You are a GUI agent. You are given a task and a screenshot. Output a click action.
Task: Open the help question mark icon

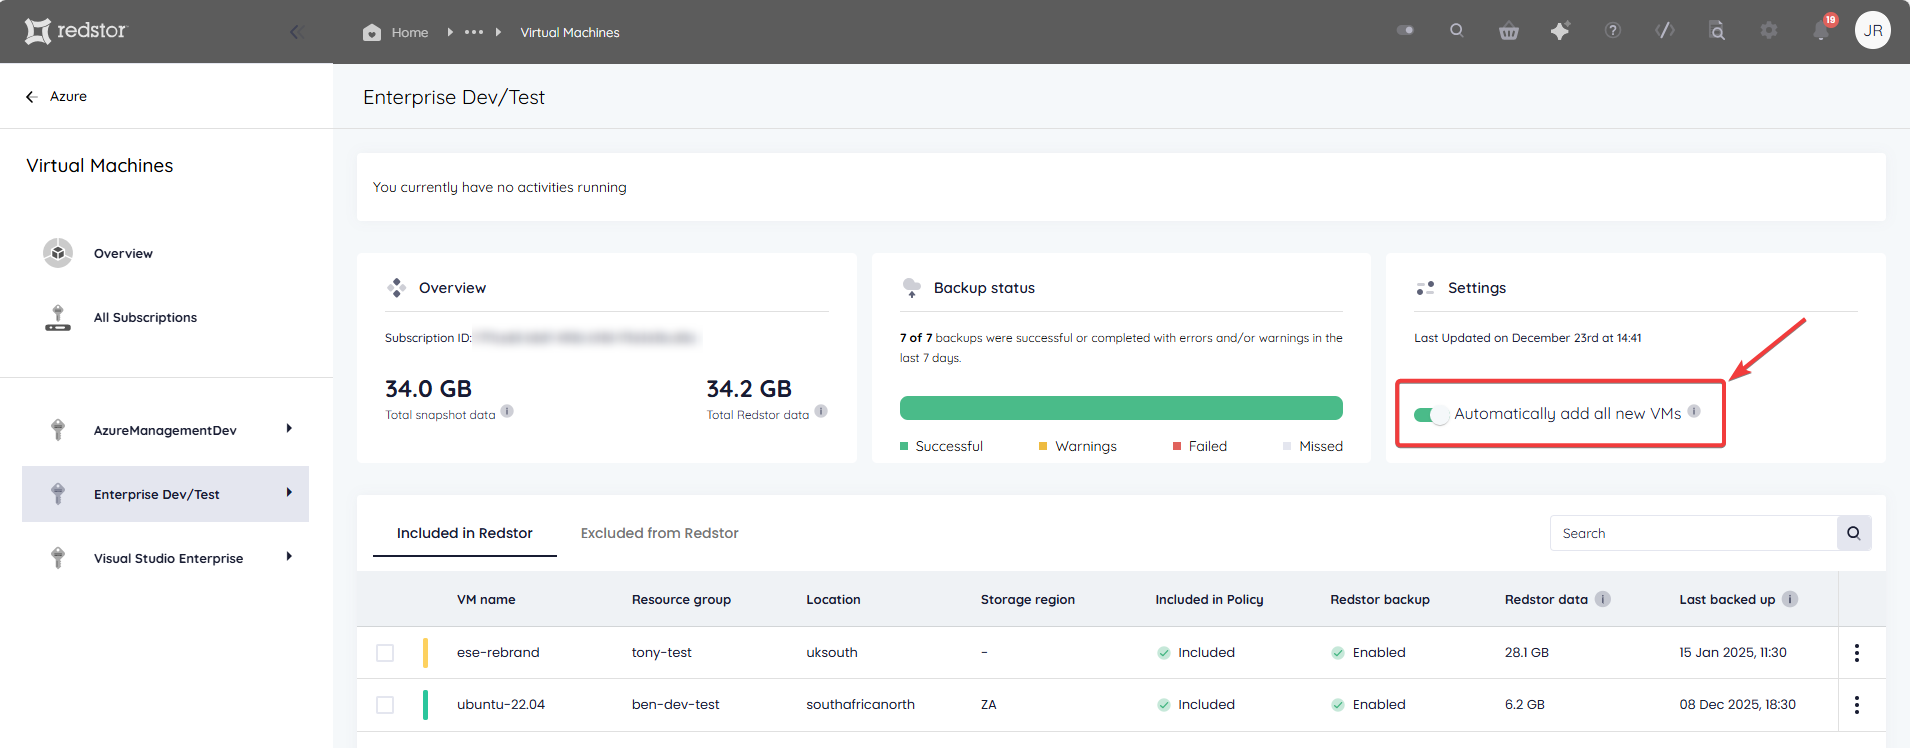pos(1613,31)
